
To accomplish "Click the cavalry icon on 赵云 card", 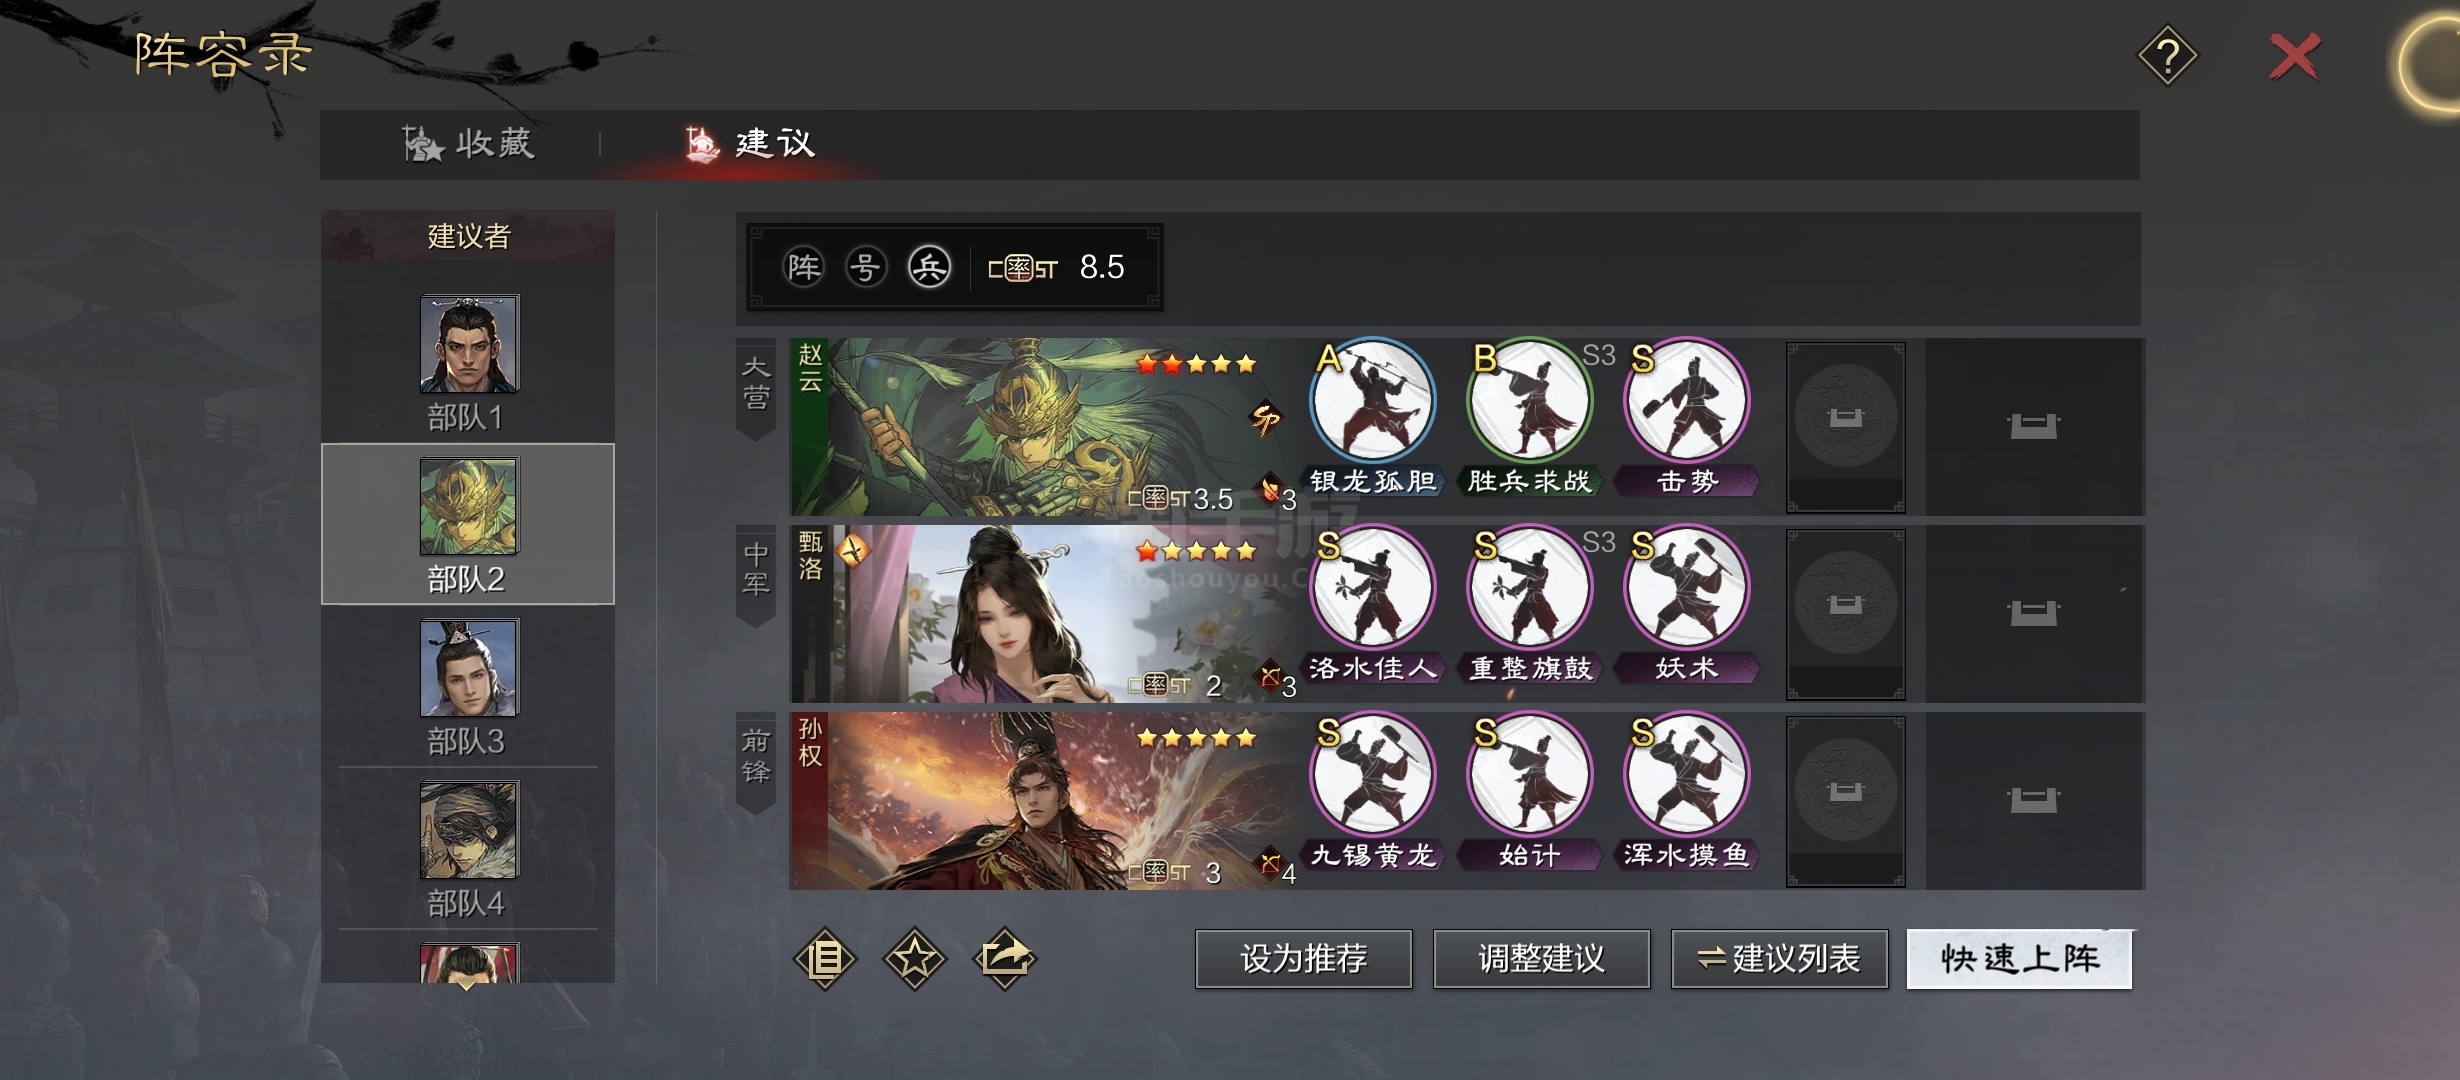I will coord(1270,491).
